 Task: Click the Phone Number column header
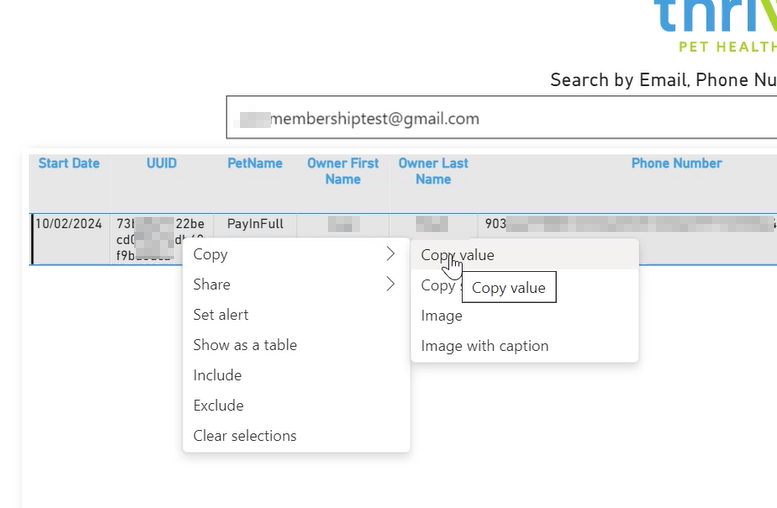tap(676, 163)
